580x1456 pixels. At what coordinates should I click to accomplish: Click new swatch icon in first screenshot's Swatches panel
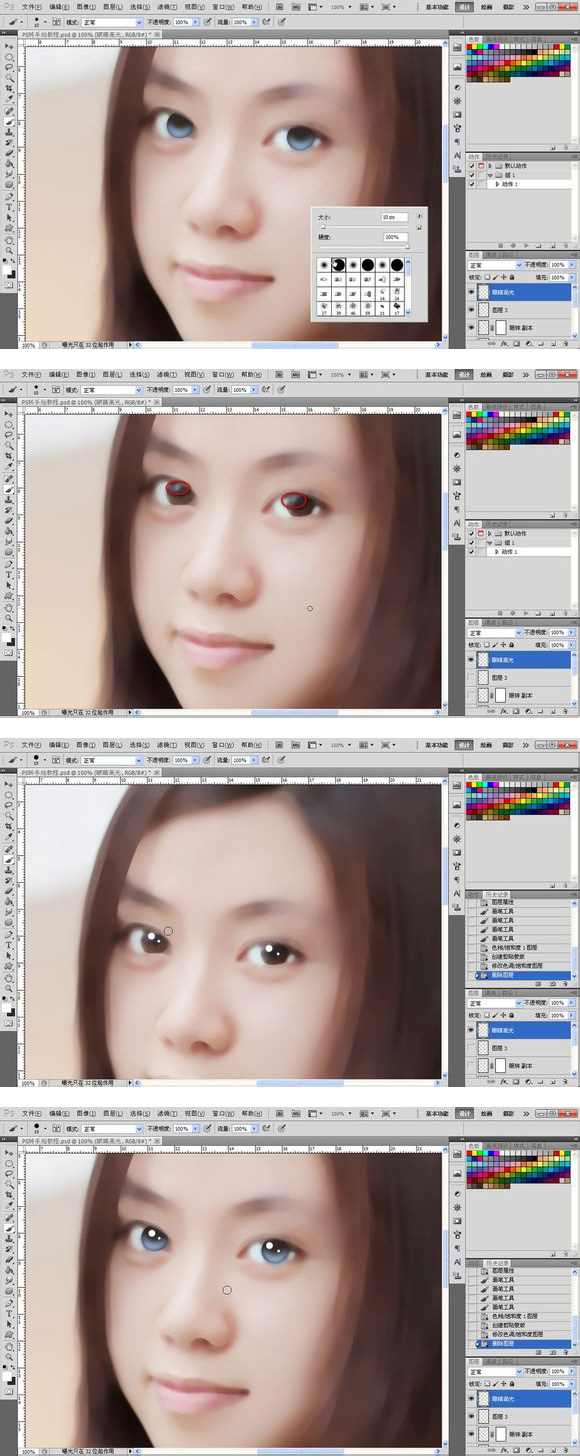[552, 147]
